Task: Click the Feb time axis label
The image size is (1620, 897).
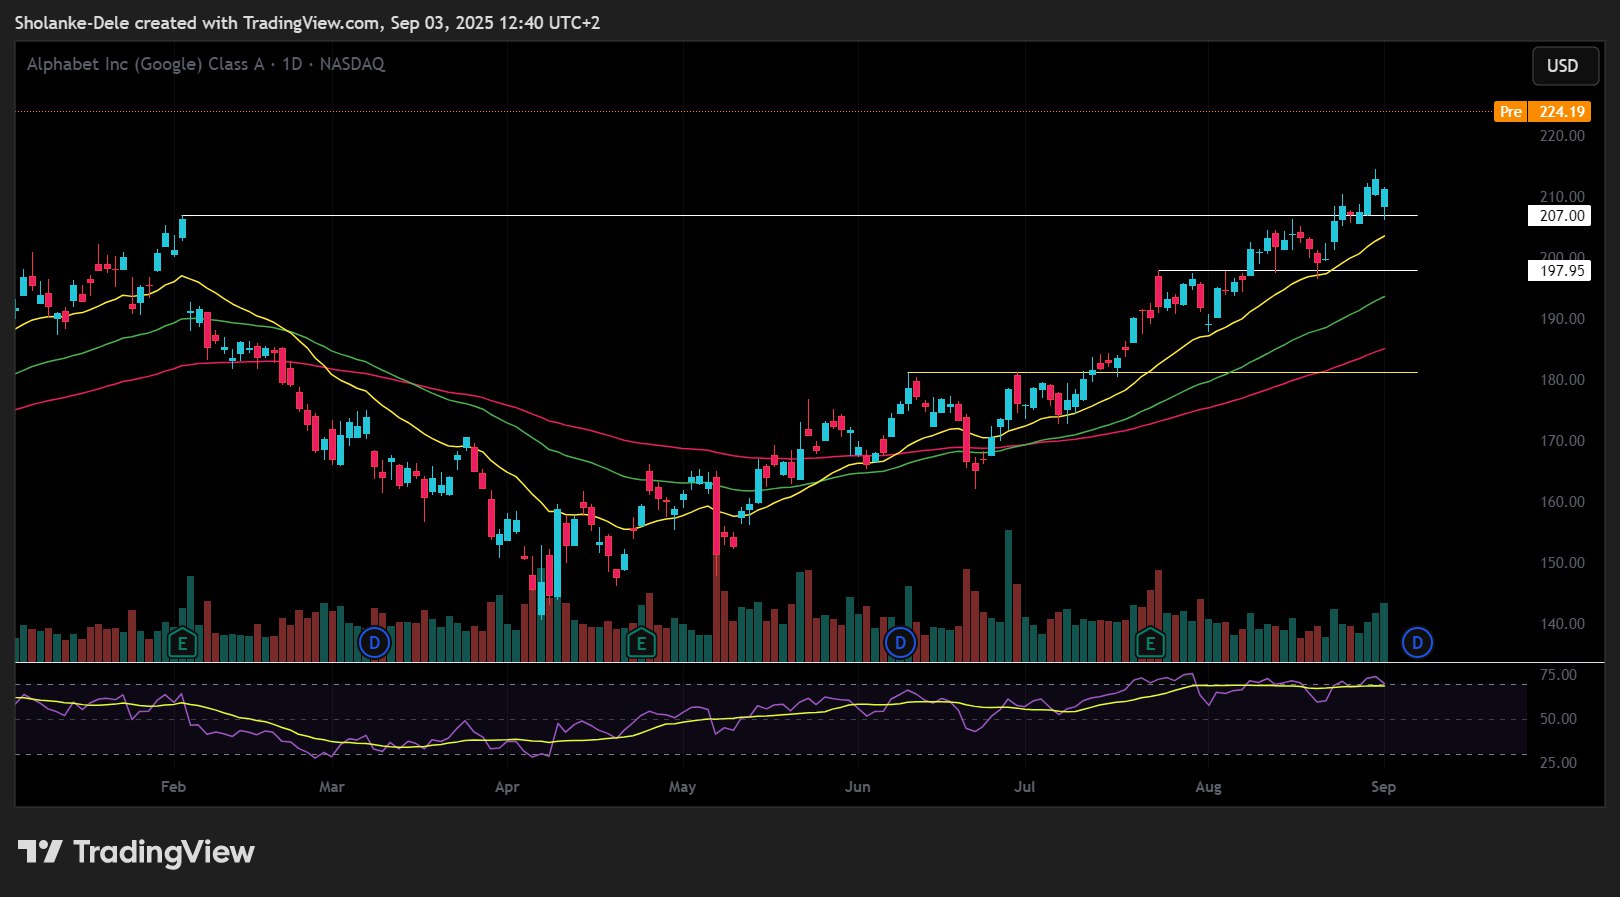Action: pyautogui.click(x=173, y=787)
